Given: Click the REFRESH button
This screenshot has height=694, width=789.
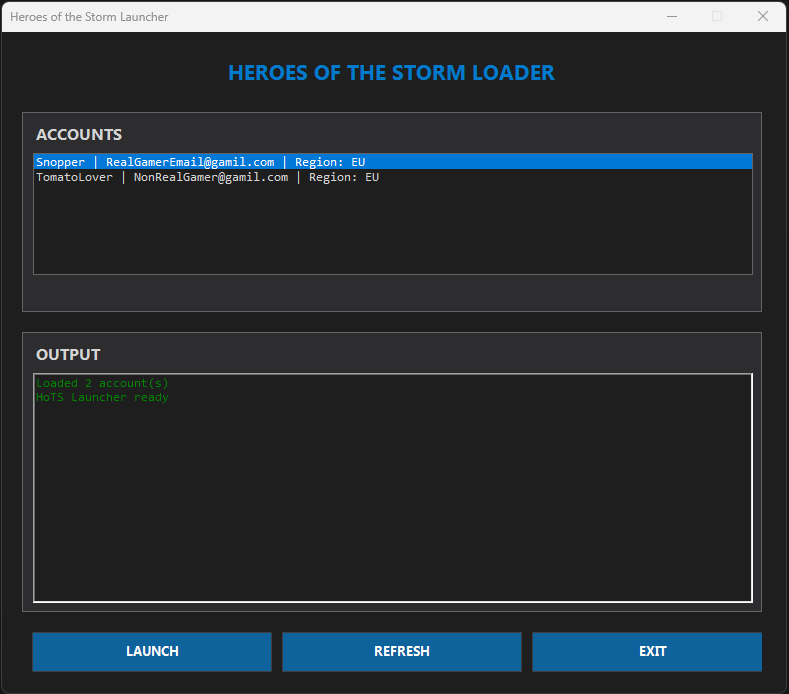Looking at the screenshot, I should (402, 652).
